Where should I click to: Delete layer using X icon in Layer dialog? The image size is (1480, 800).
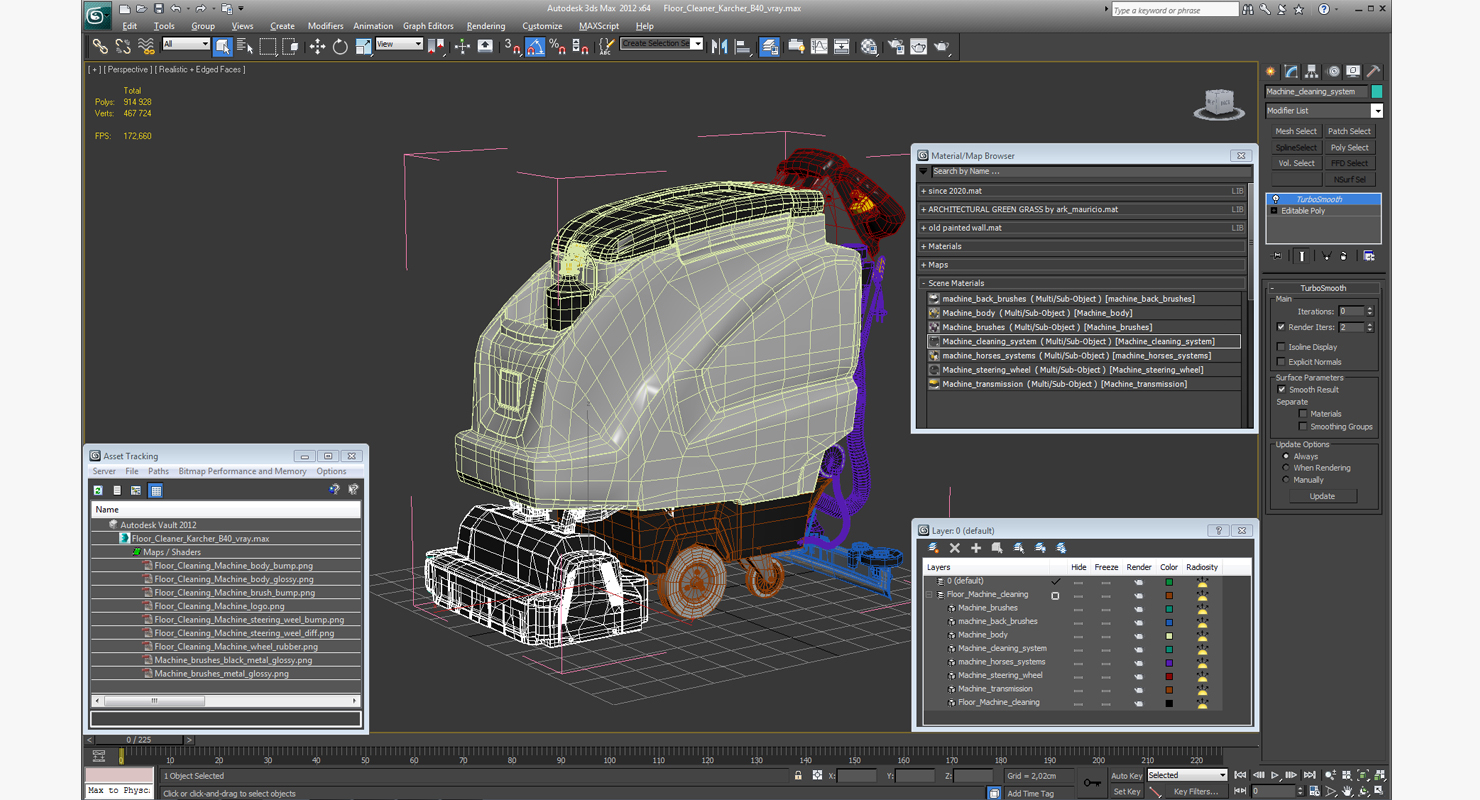click(x=954, y=548)
